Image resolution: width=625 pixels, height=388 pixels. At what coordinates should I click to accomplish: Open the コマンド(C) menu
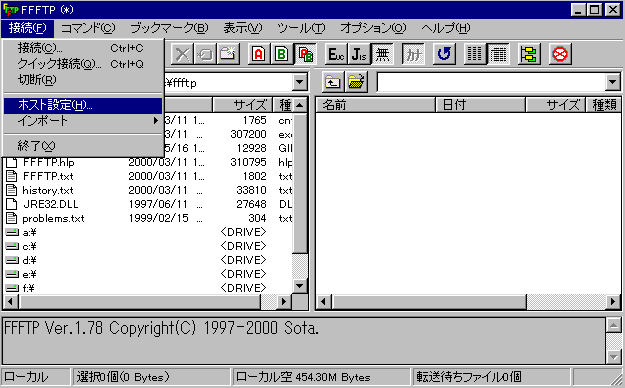click(88, 28)
